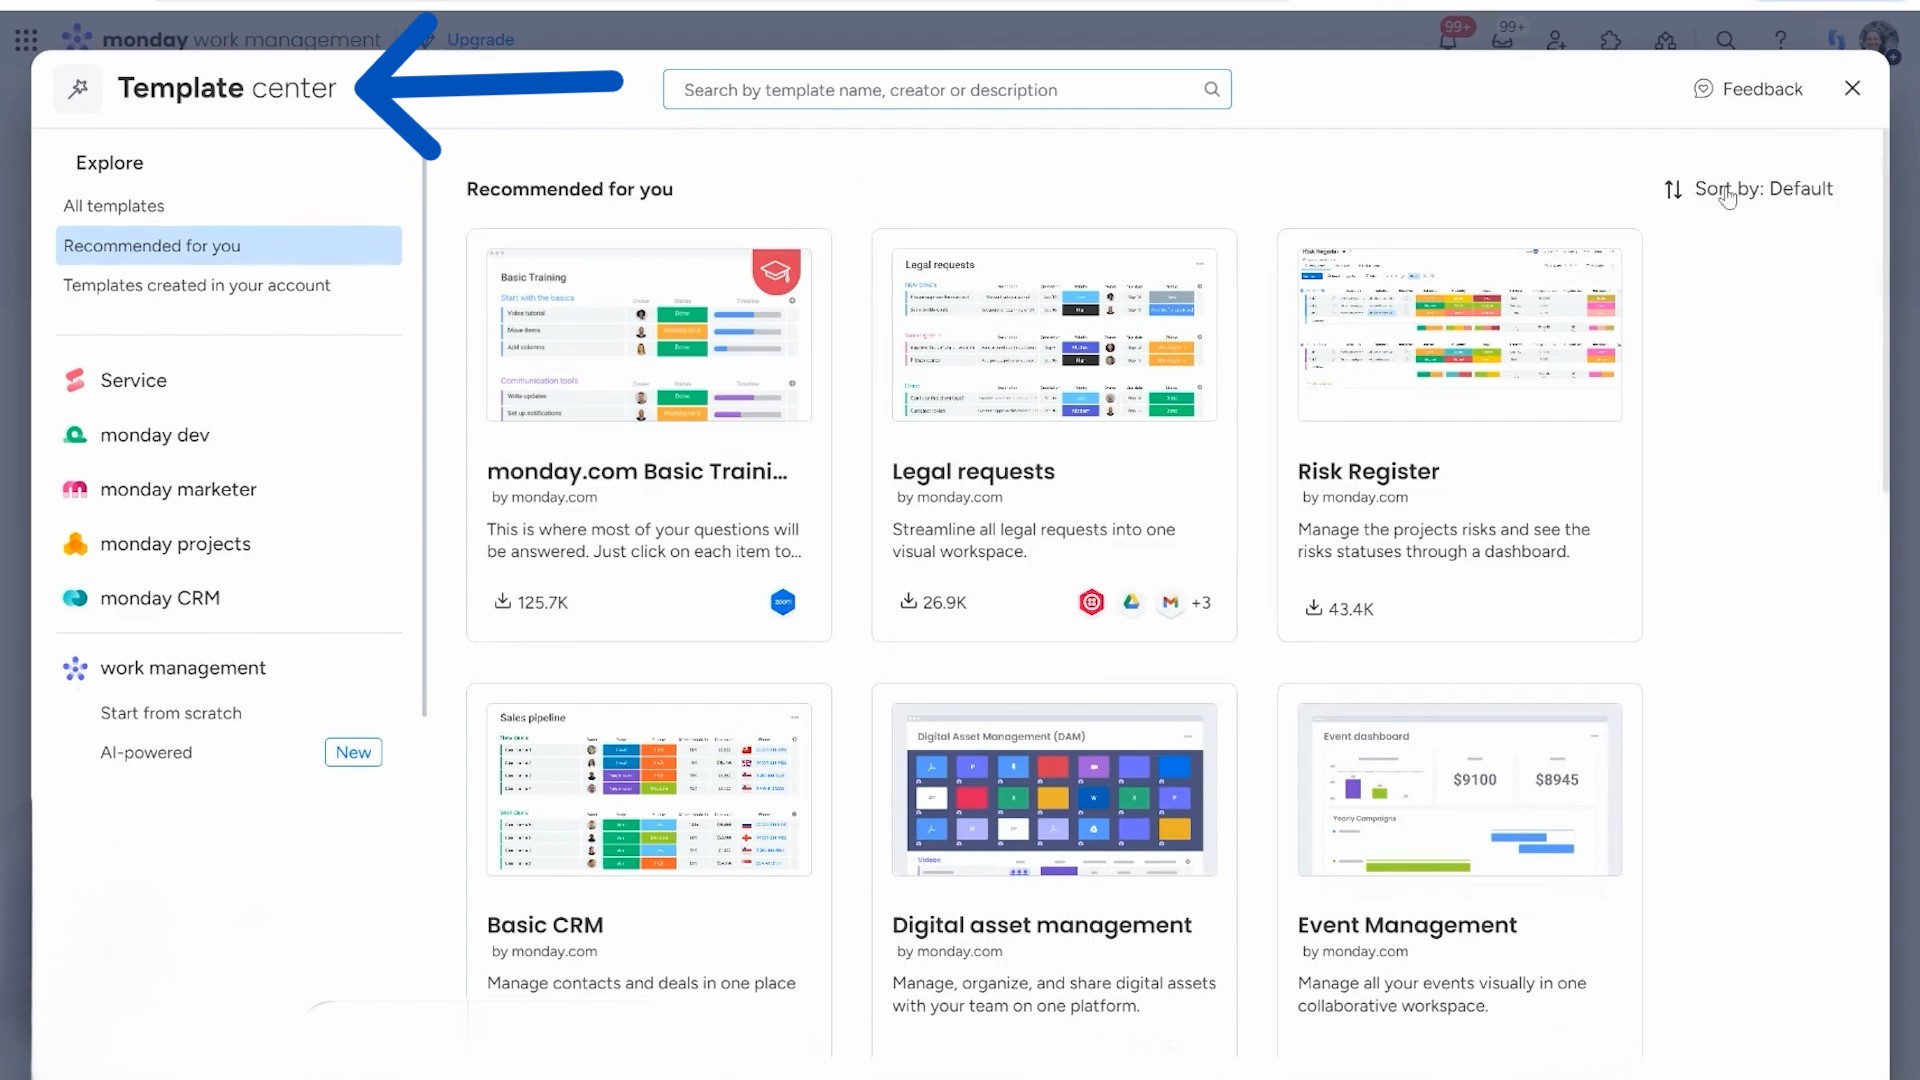
Task: Open Sort by: Default dropdown
Action: coord(1748,189)
